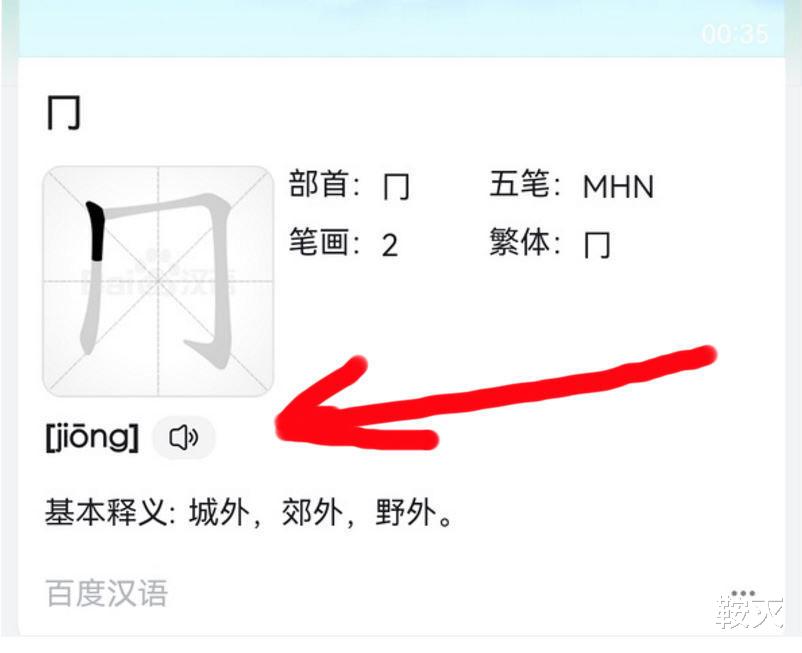Click the 笔画 label
802x653 pixels.
point(319,242)
